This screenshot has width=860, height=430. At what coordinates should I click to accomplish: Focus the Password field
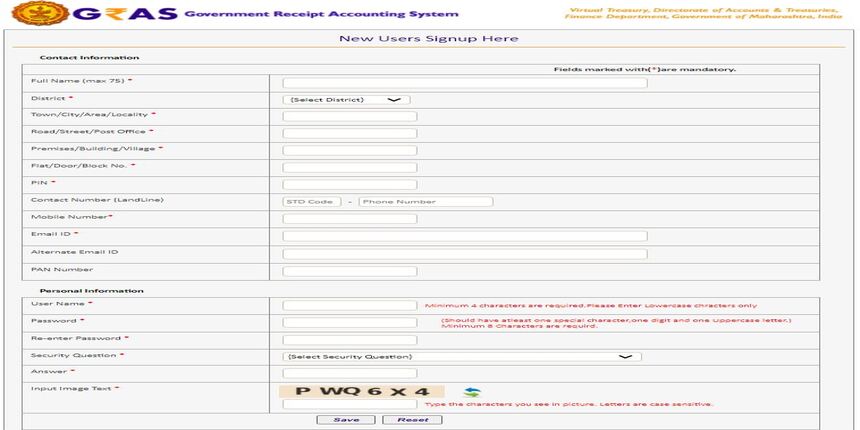coord(349,322)
